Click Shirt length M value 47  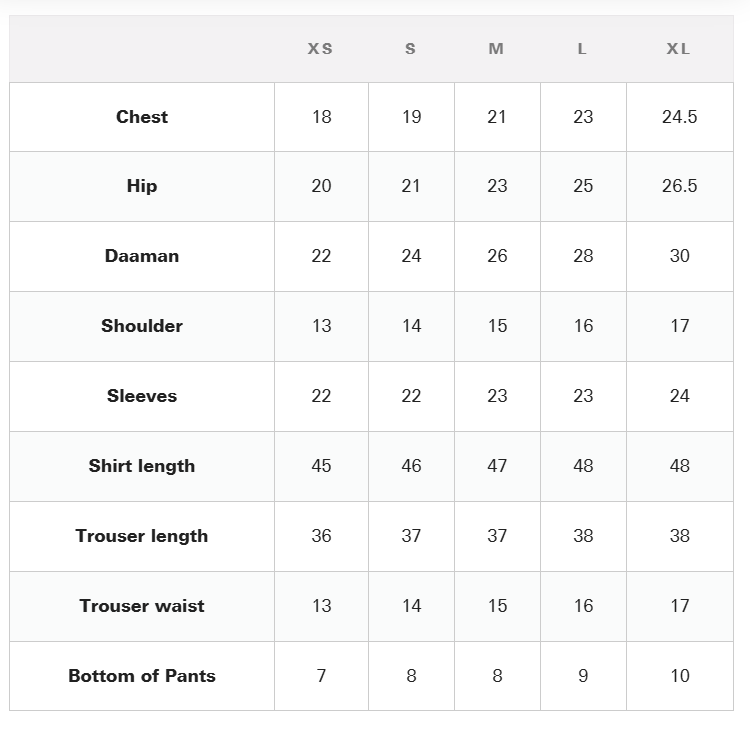pyautogui.click(x=497, y=465)
